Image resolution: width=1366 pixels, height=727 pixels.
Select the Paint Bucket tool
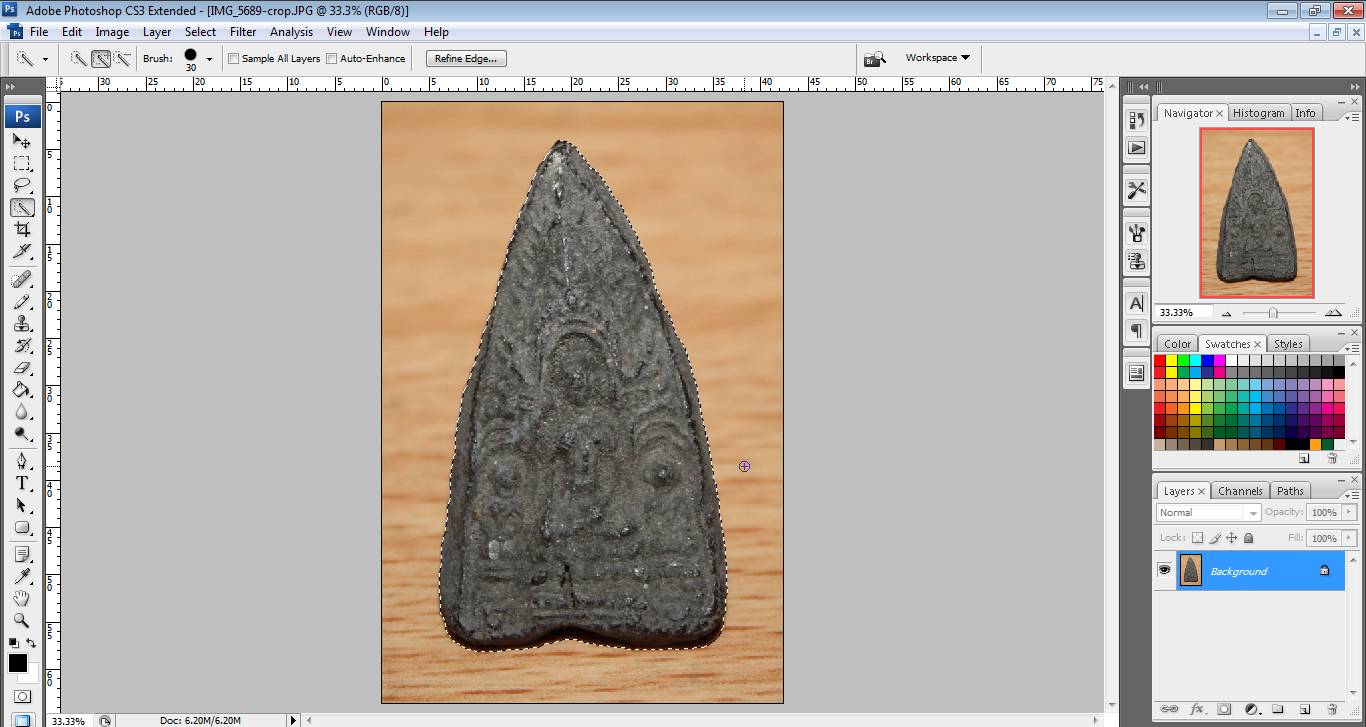coord(22,389)
